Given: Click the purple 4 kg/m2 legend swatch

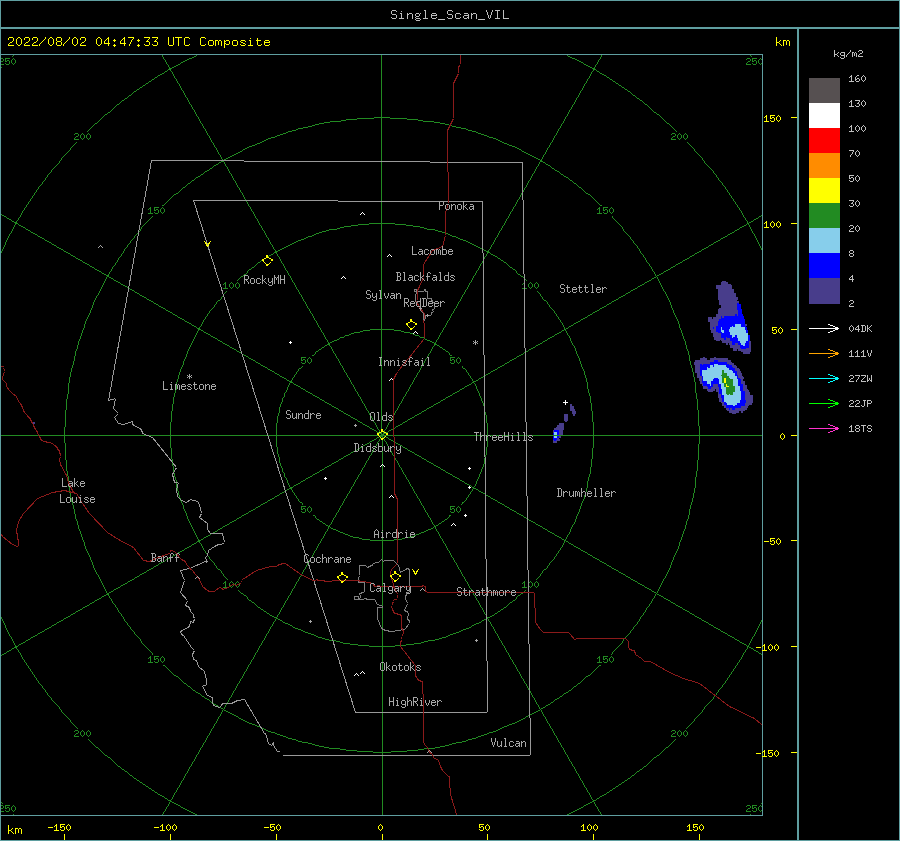Looking at the screenshot, I should point(824,290).
